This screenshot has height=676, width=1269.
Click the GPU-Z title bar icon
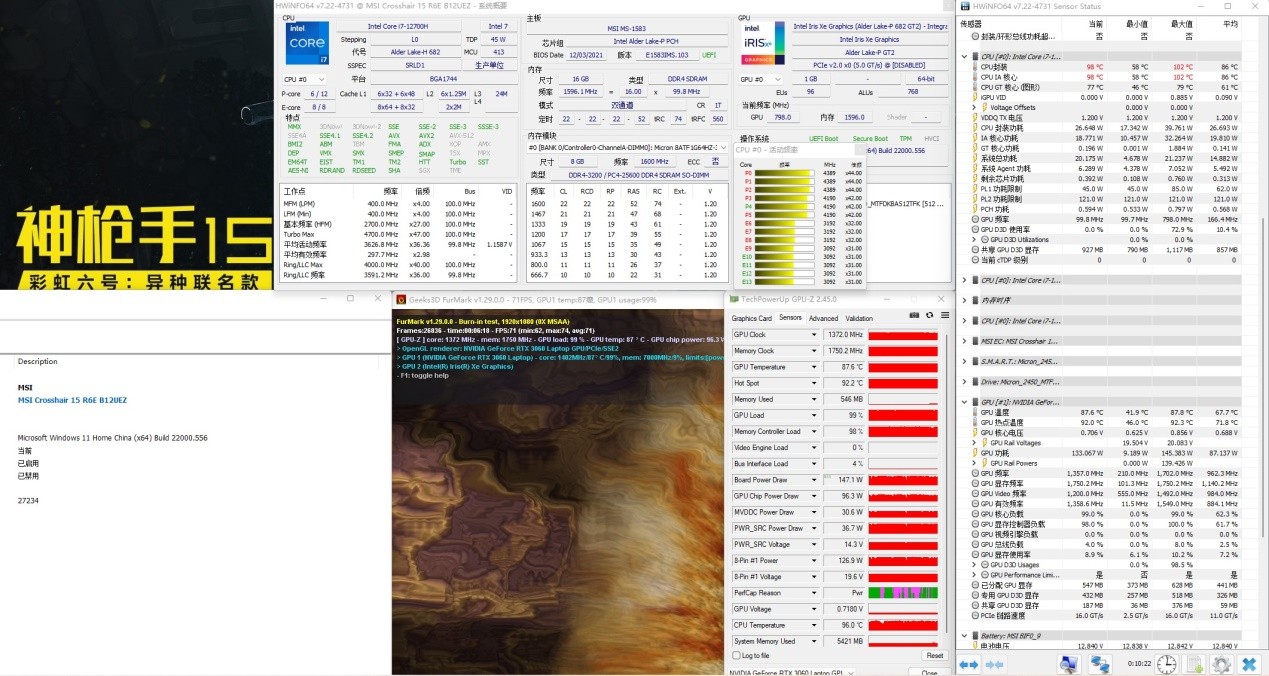point(734,298)
